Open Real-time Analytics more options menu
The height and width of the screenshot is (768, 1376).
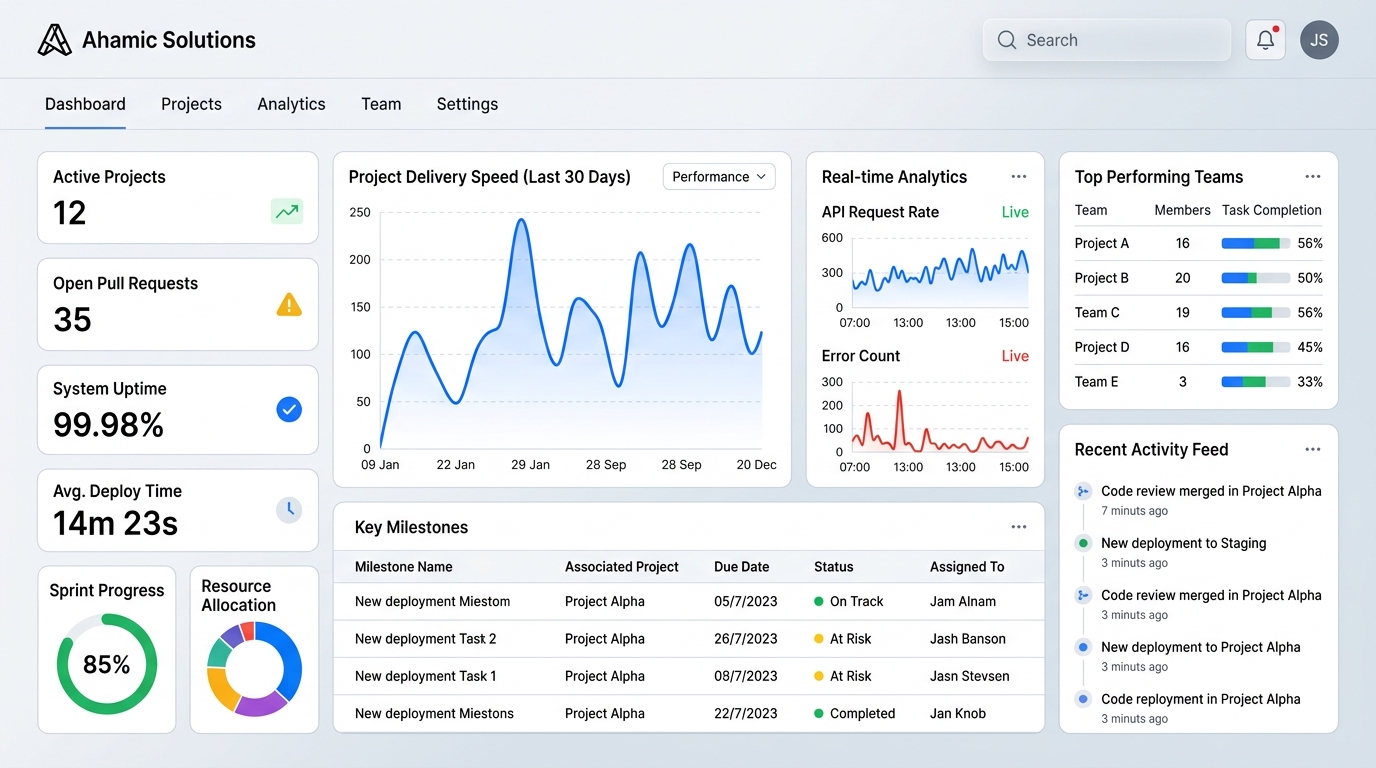click(1019, 177)
